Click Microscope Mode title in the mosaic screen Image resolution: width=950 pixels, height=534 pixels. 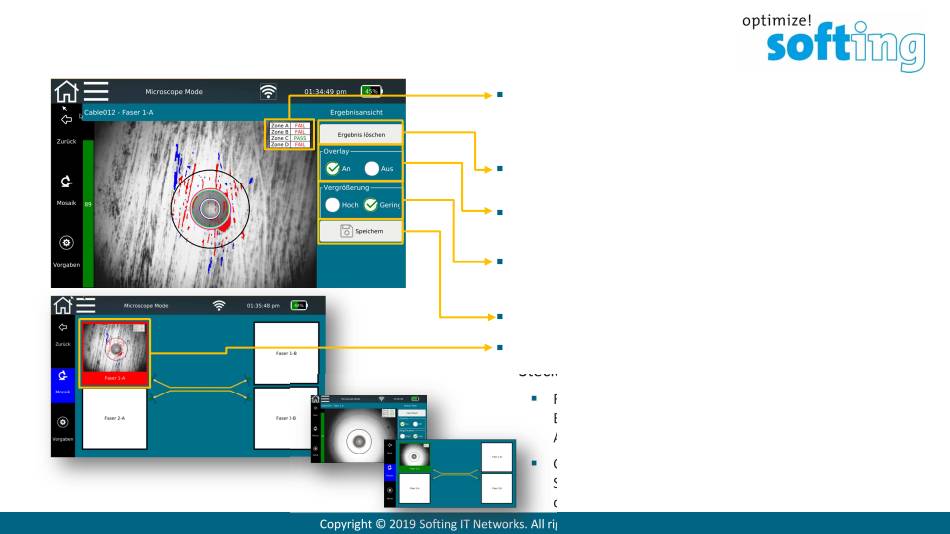(146, 305)
